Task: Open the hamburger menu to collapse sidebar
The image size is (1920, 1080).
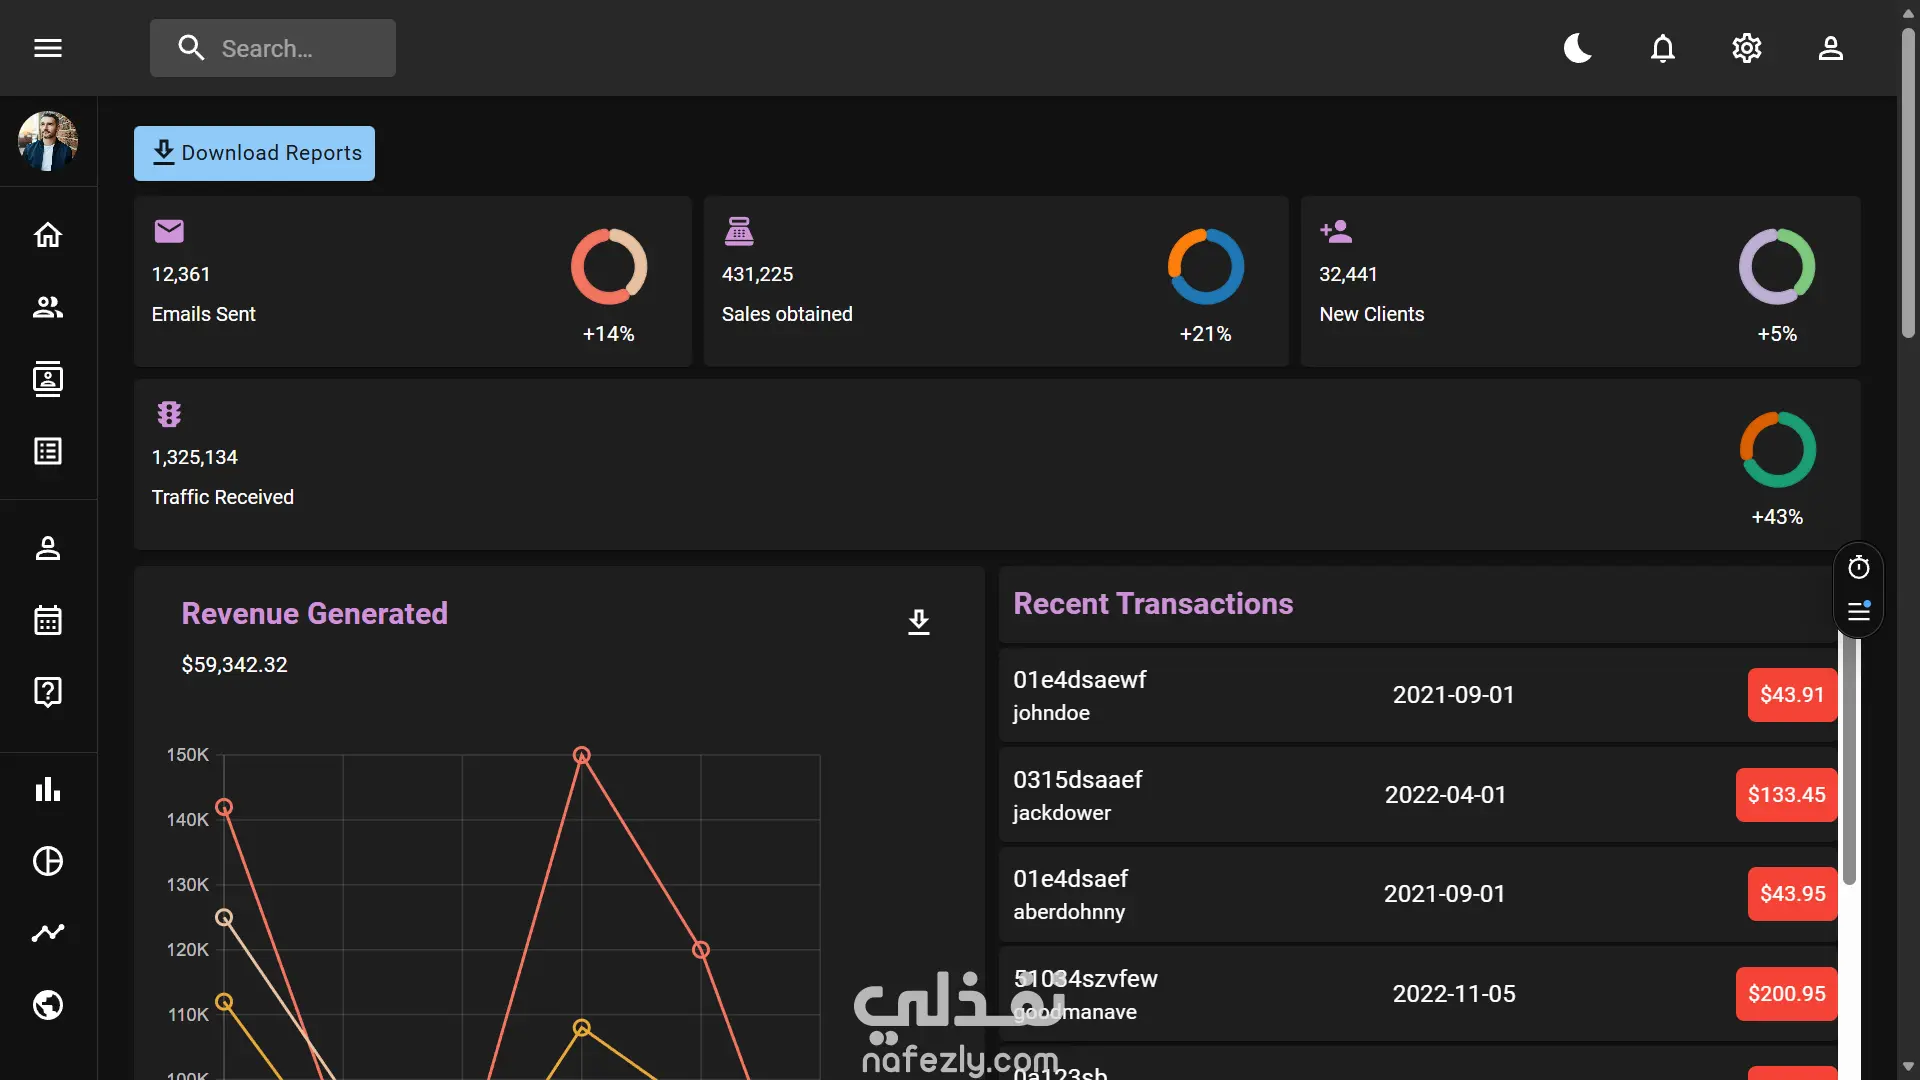Action: pos(48,48)
